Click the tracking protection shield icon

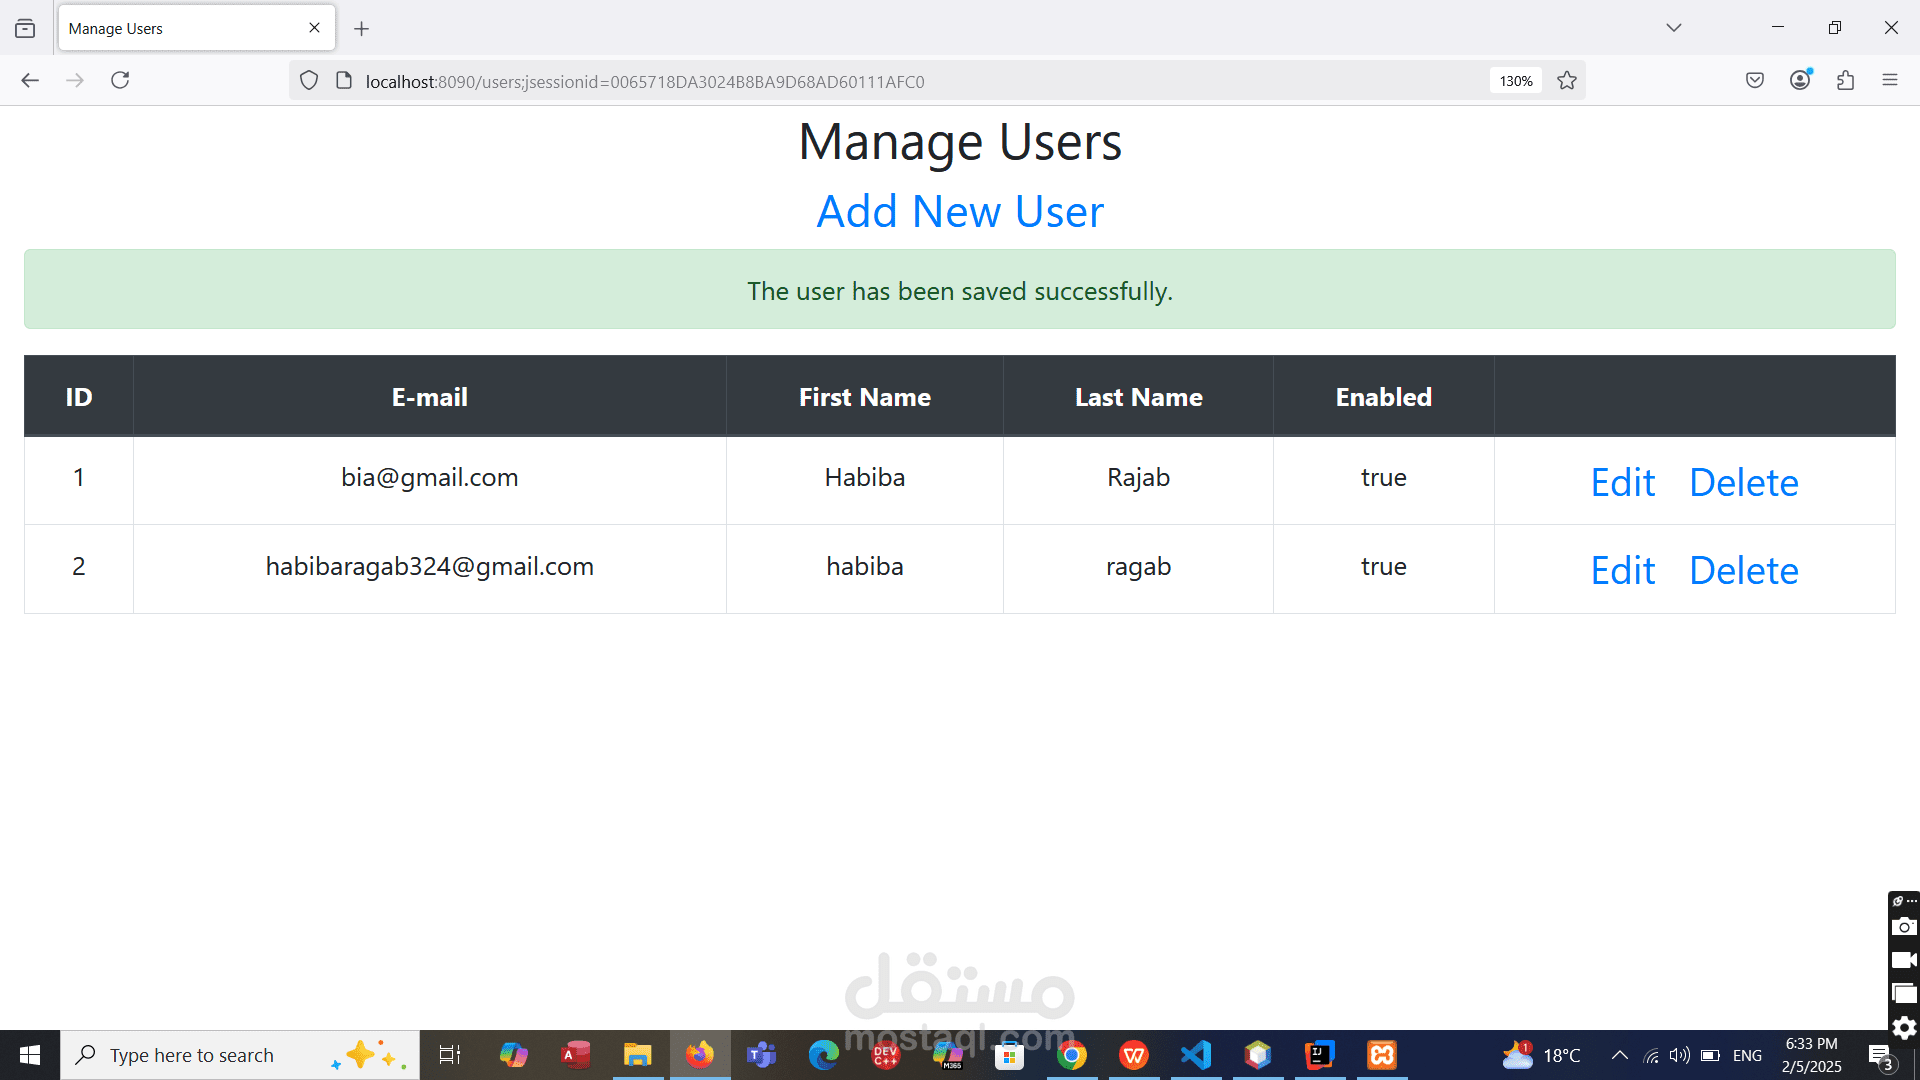tap(309, 81)
